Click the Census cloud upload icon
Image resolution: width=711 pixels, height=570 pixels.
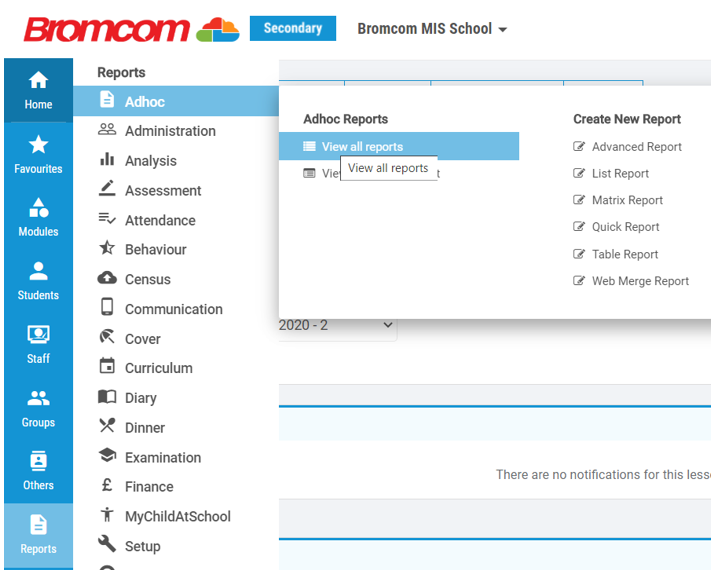(x=107, y=277)
